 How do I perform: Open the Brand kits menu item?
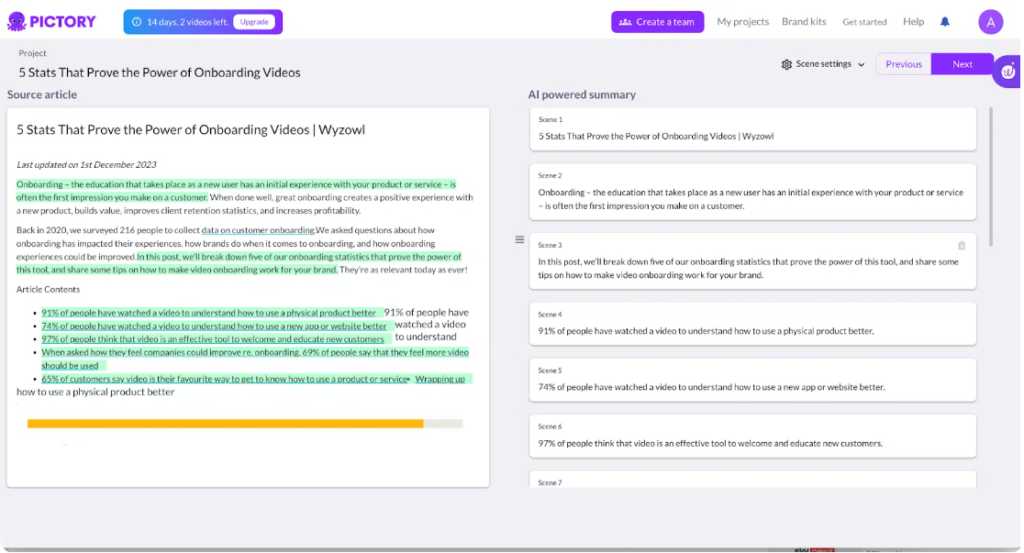[x=804, y=22]
